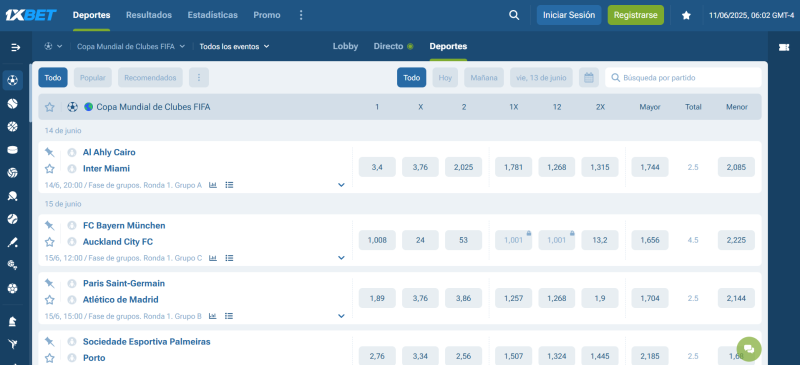Open the Deportes top menu
This screenshot has height=365, width=800.
[x=91, y=15]
